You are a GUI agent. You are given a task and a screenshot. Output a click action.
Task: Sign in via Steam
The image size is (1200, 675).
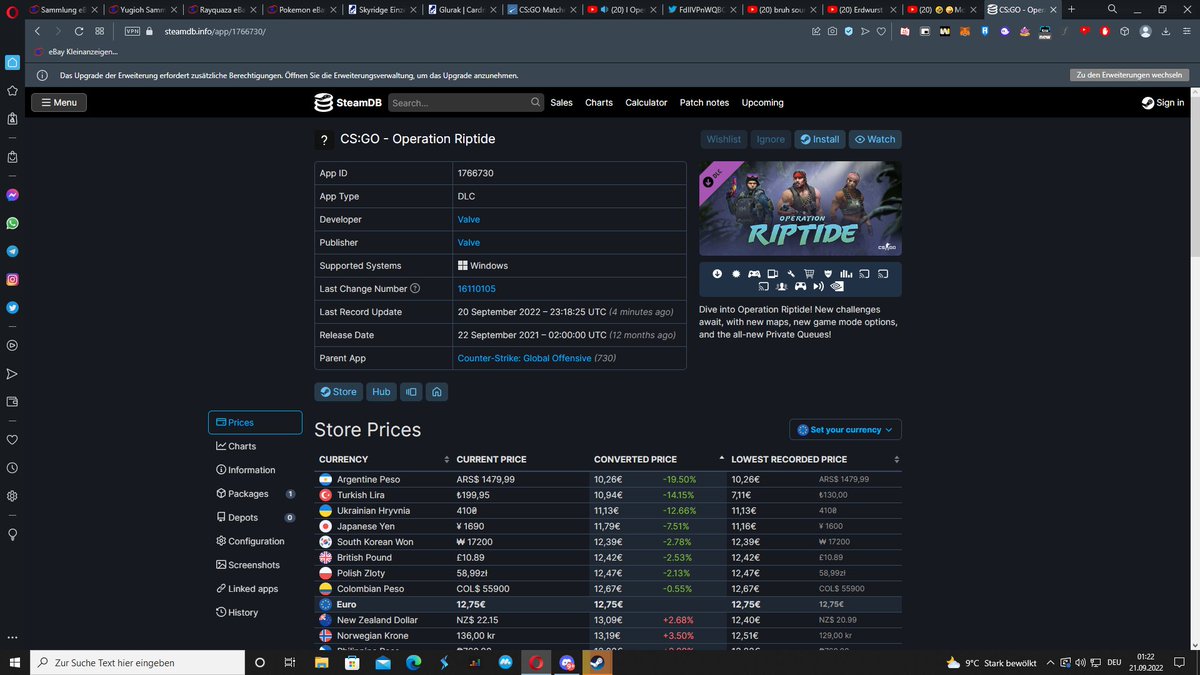[x=1163, y=102]
